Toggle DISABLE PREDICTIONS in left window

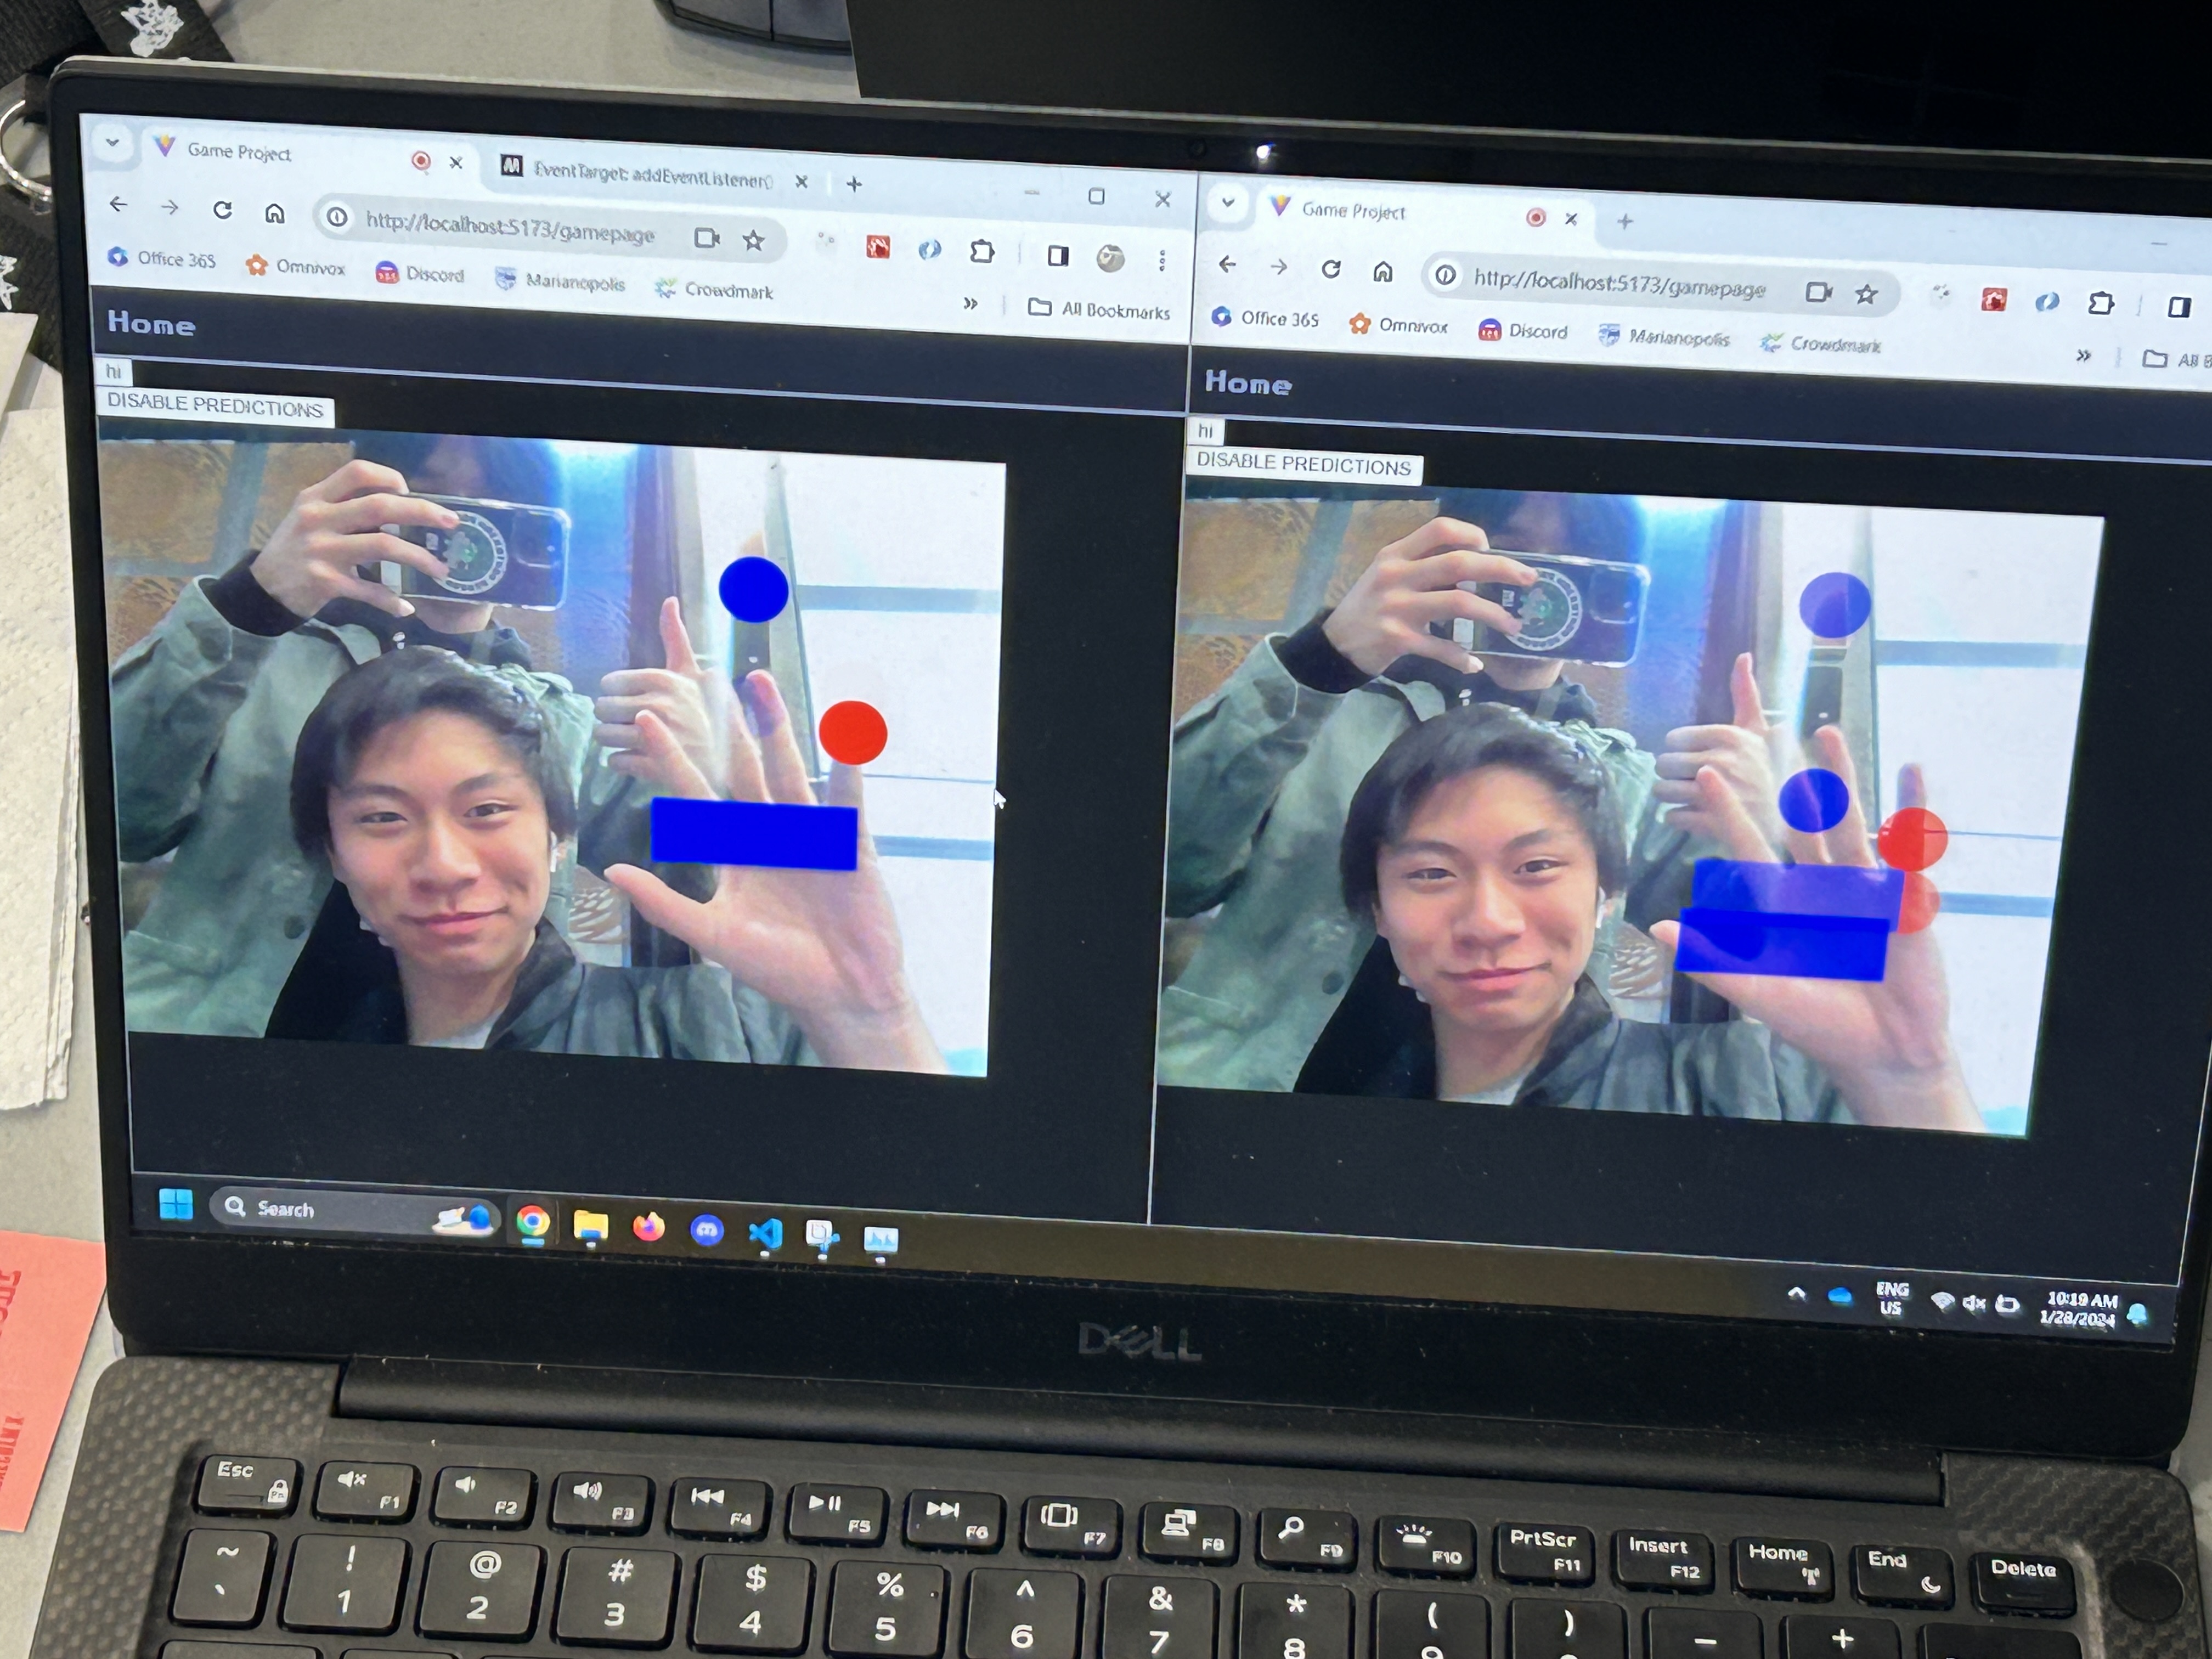(x=215, y=405)
